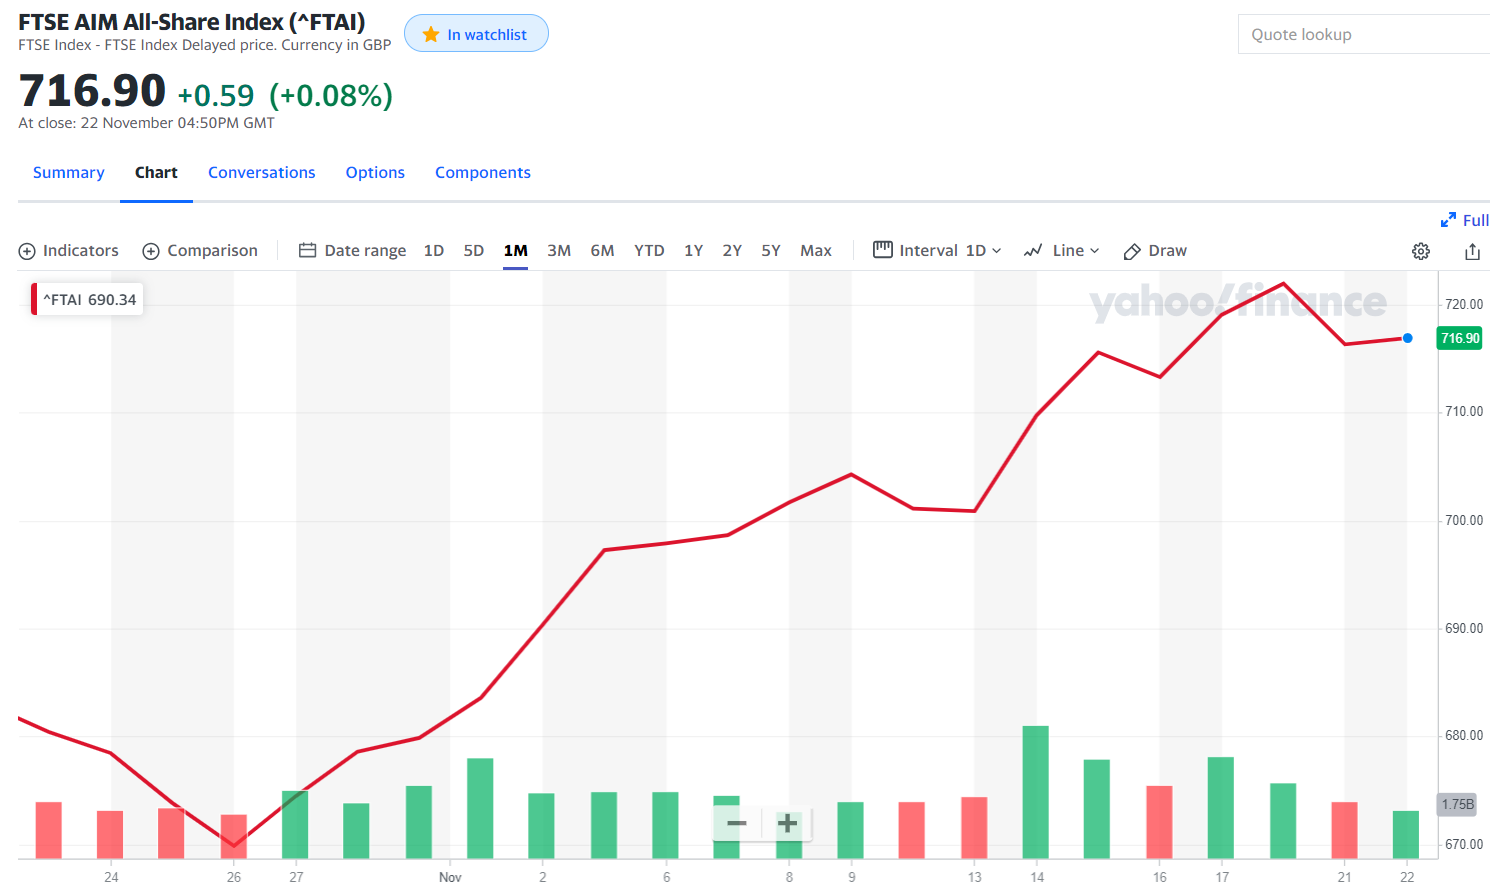
Task: Select 1Y time range
Action: click(694, 251)
